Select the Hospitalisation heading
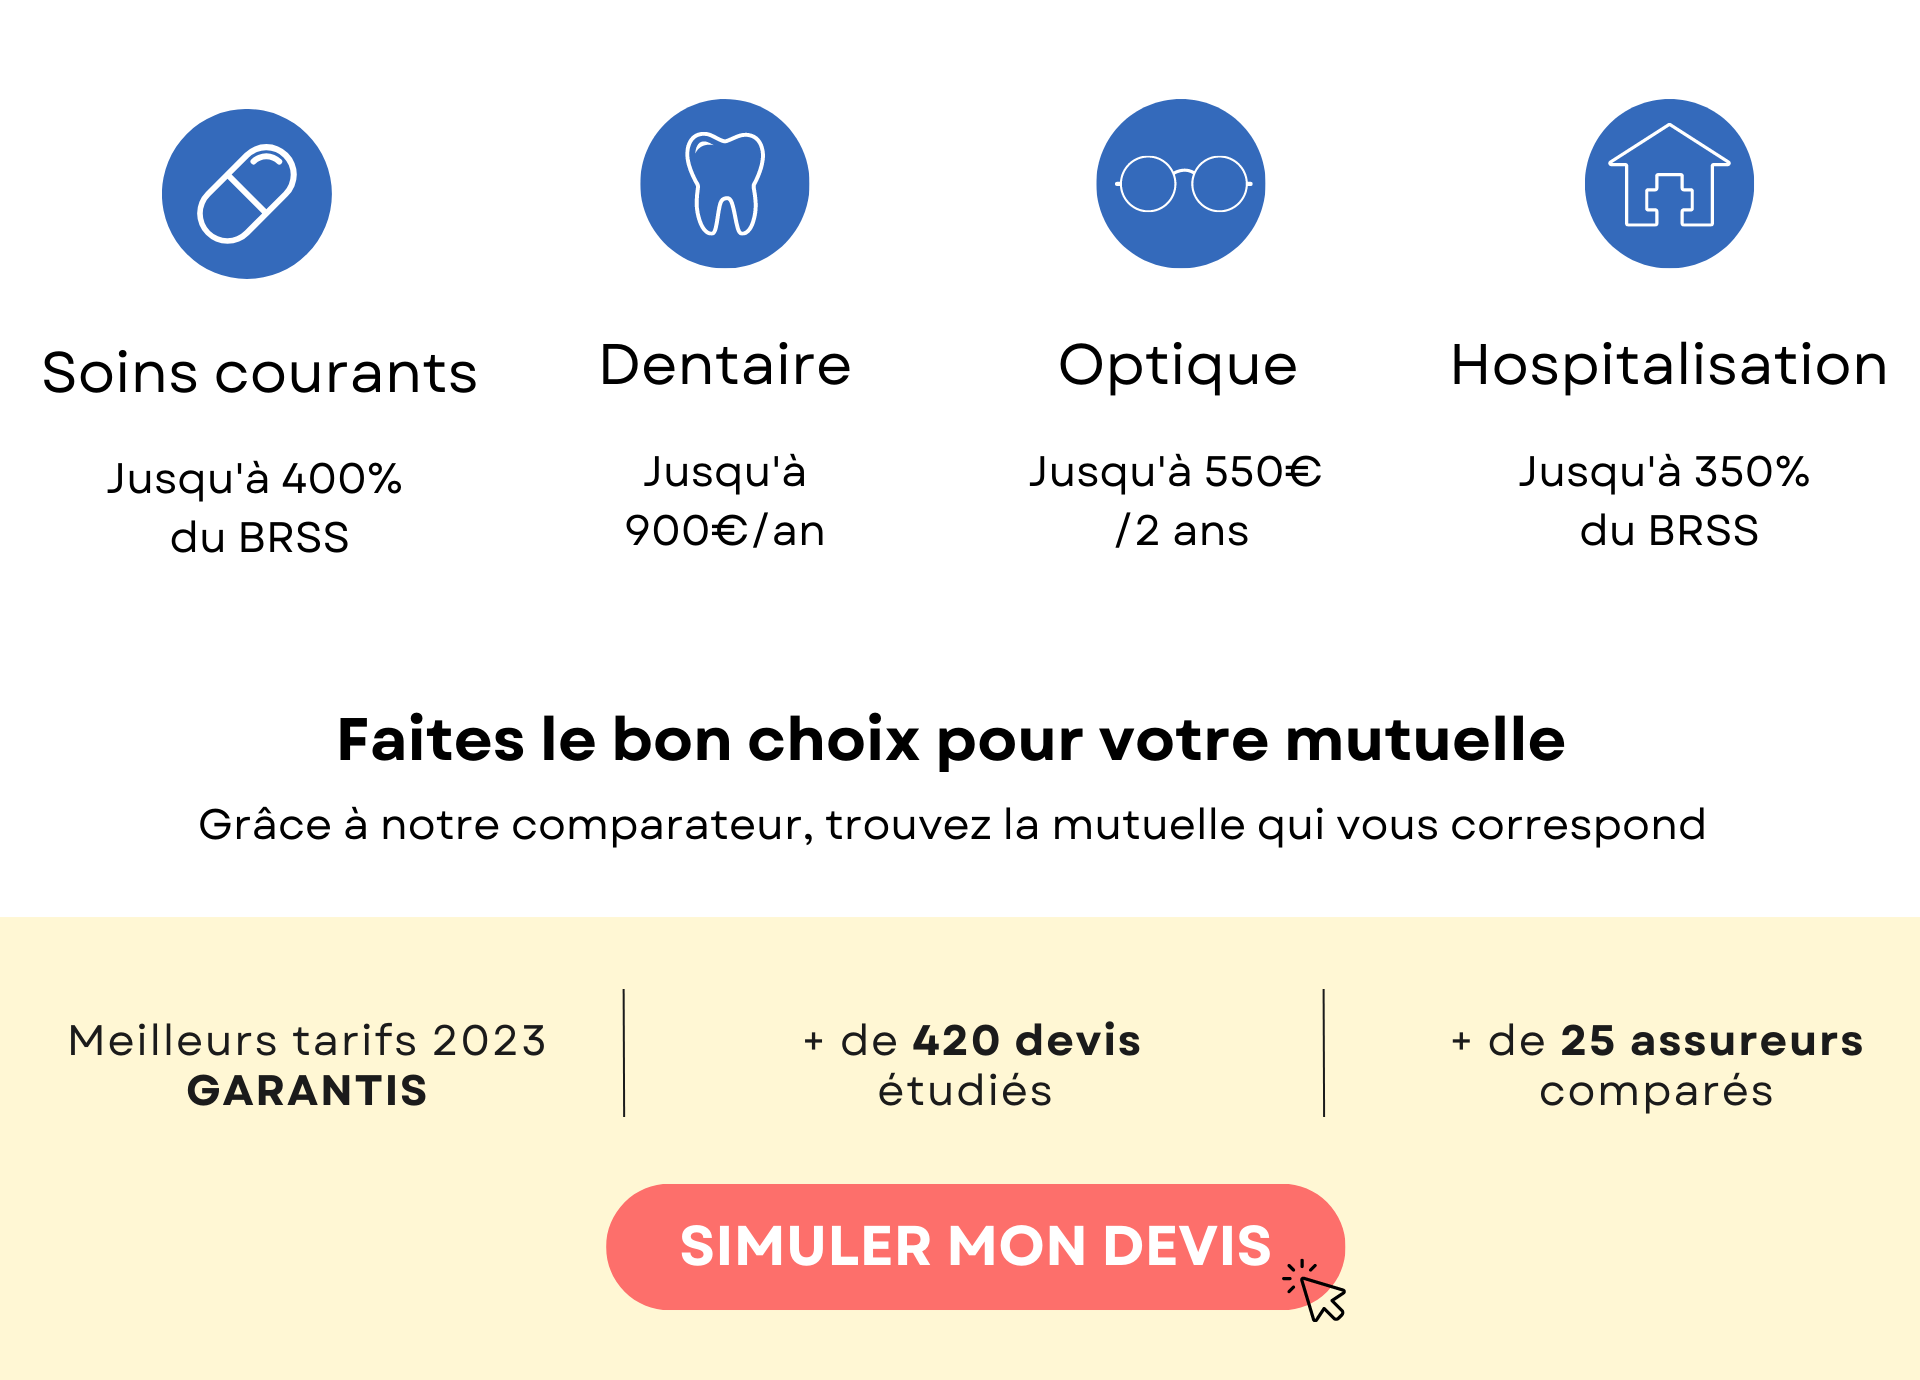The height and width of the screenshot is (1380, 1920). pyautogui.click(x=1669, y=366)
